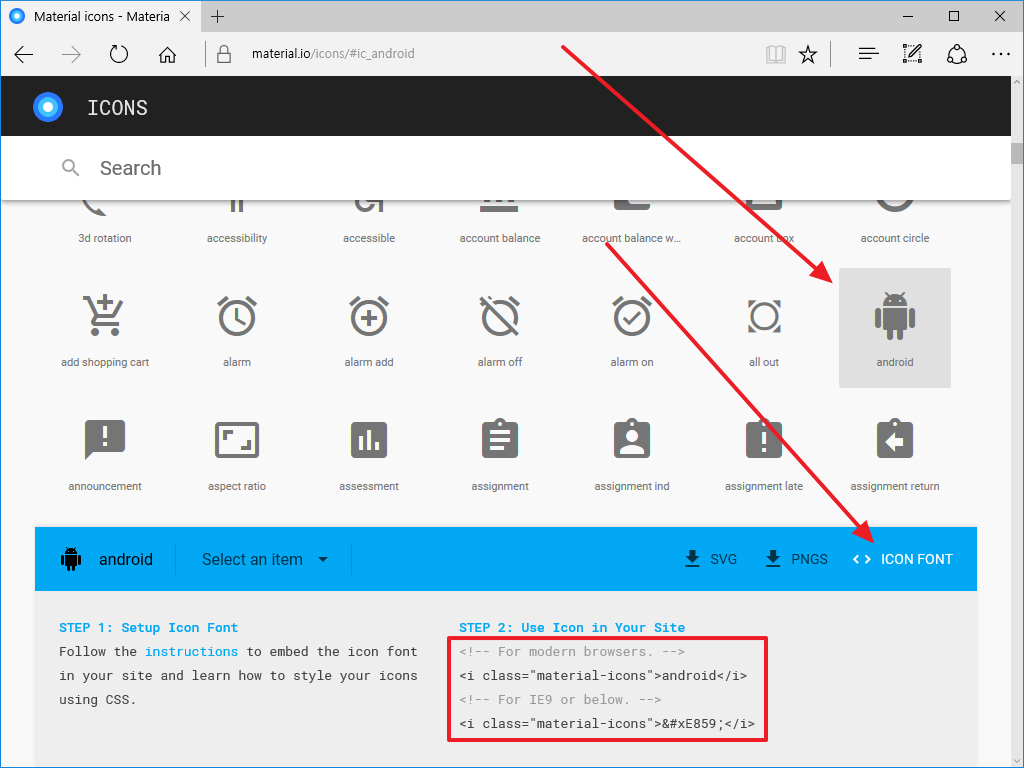Close the Material icons tab
Screen dimensions: 1024x768
tap(185, 16)
